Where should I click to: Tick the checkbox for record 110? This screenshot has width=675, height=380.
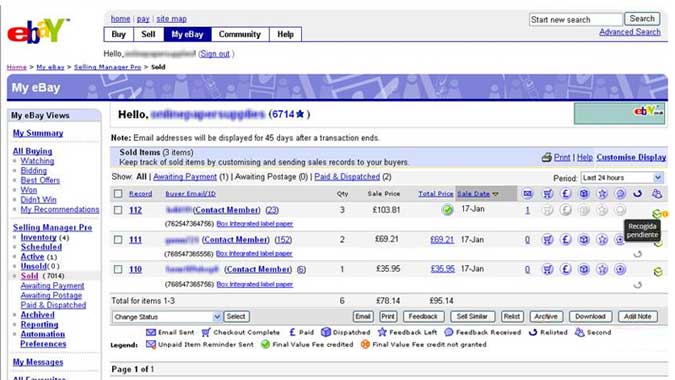pyautogui.click(x=118, y=269)
